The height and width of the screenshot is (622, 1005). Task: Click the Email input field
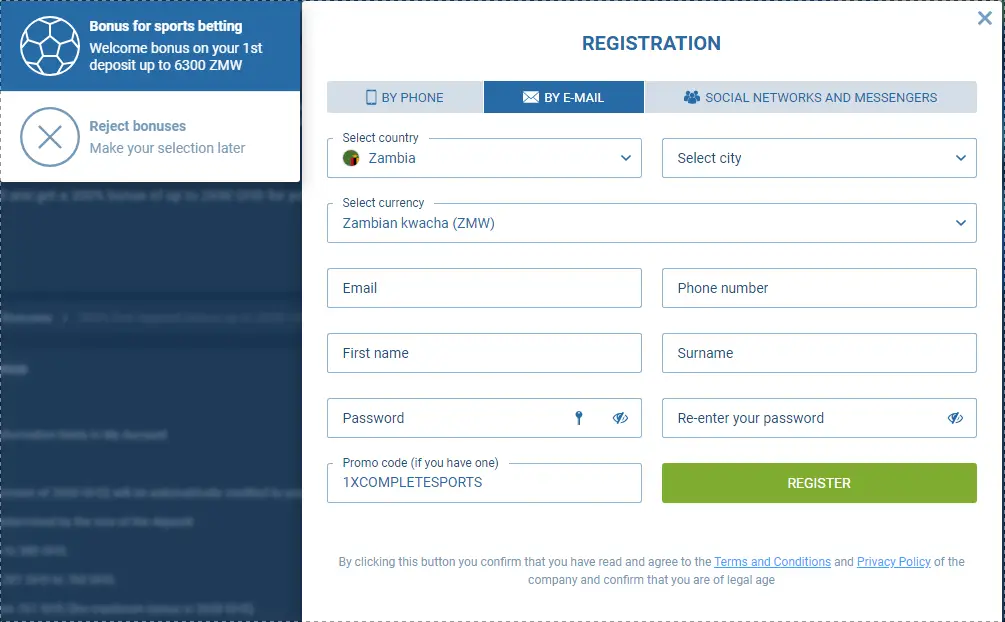click(484, 288)
